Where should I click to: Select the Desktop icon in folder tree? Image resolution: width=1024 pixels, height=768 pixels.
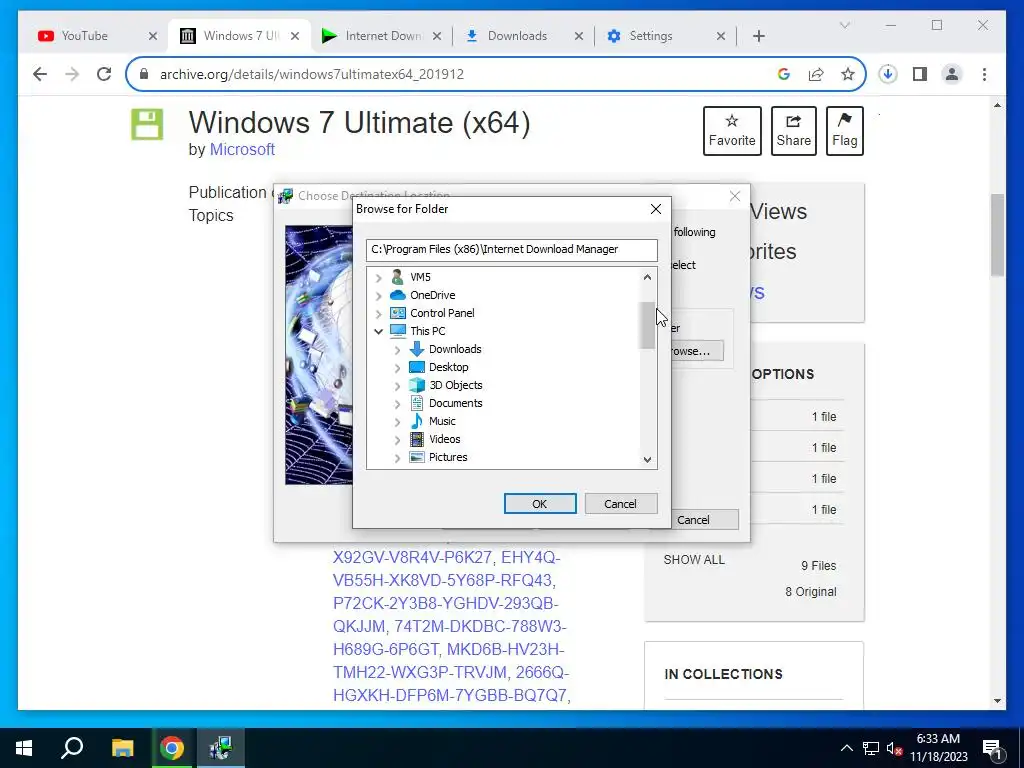[x=417, y=367]
